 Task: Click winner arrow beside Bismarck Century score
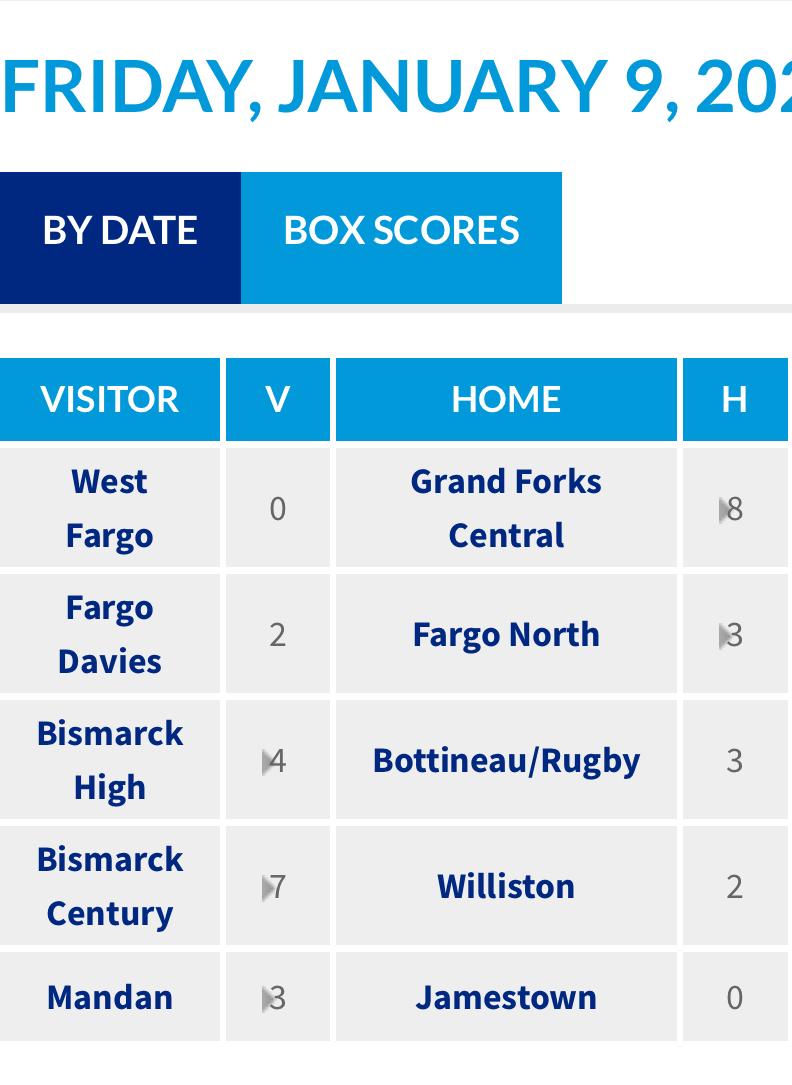coord(267,888)
